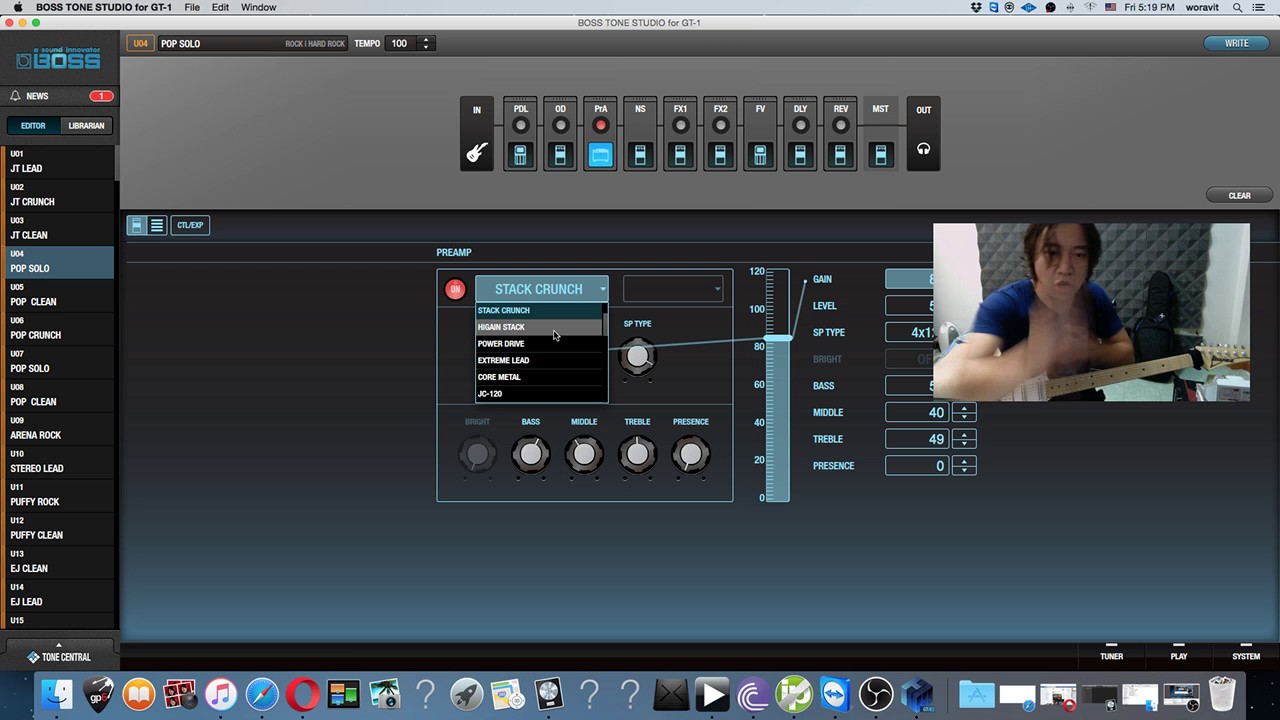Open System settings
The width and height of the screenshot is (1280, 720).
1246,656
